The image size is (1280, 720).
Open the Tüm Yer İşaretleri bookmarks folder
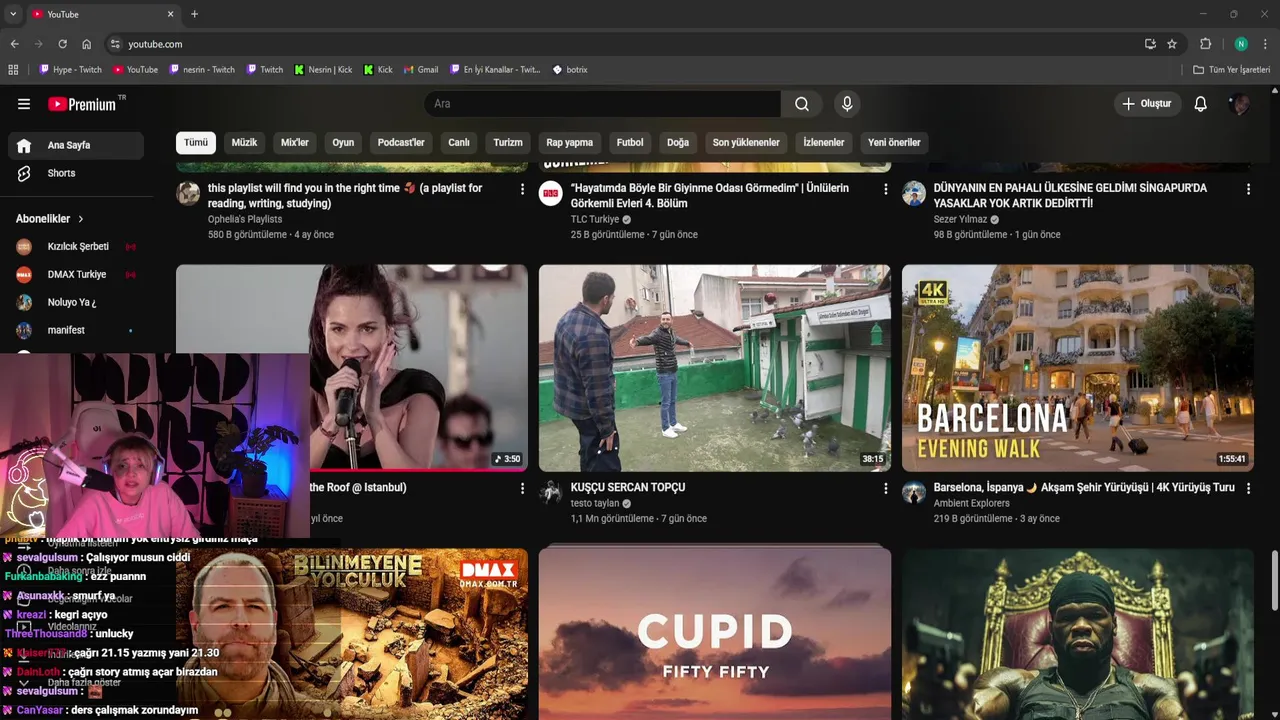pos(1231,70)
